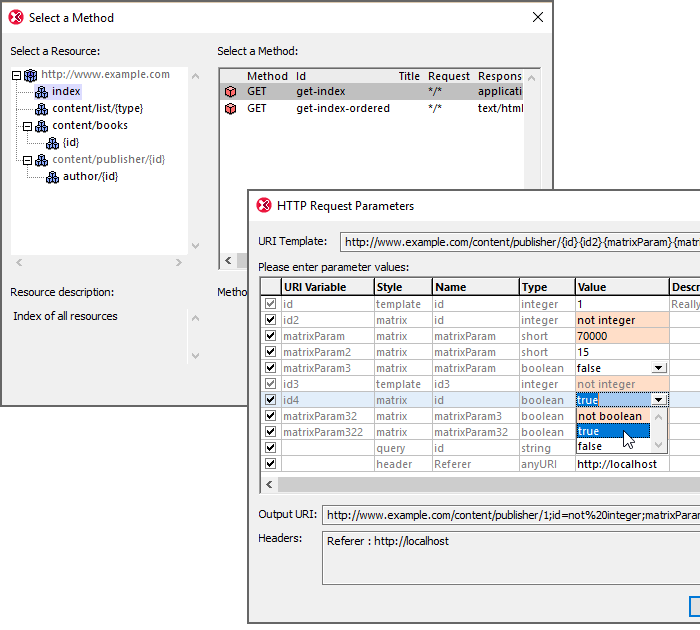Click the content/books resource icon
700x630 pixels.
point(41,126)
